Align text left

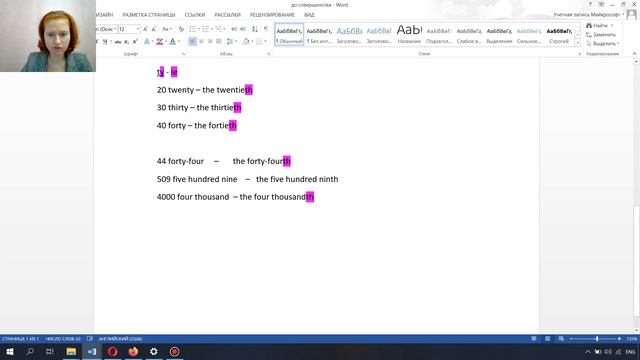pyautogui.click(x=192, y=42)
